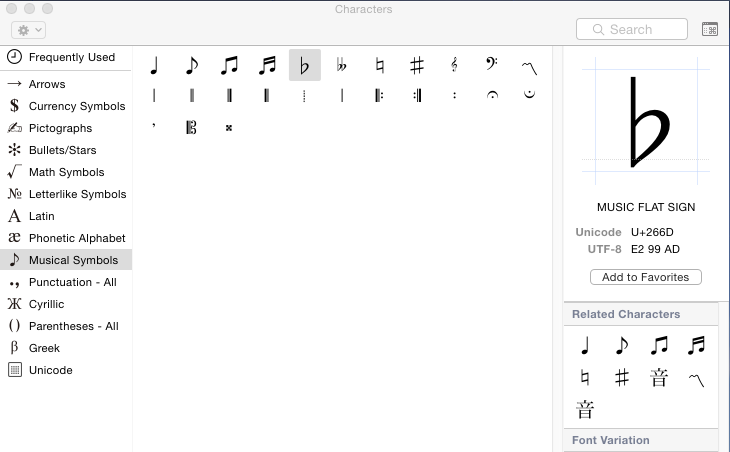Viewport: 730px width, 452px height.
Task: Select the sharp sign symbol
Action: click(x=417, y=66)
